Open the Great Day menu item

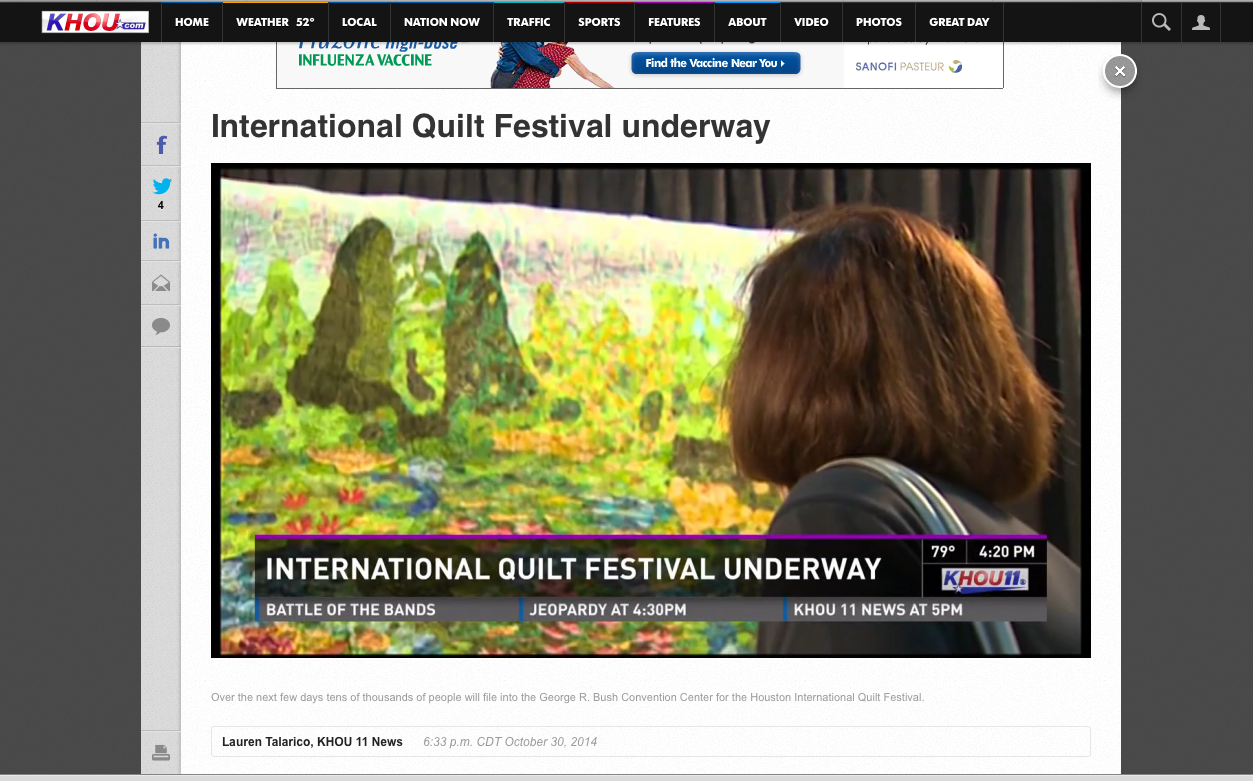click(x=959, y=22)
